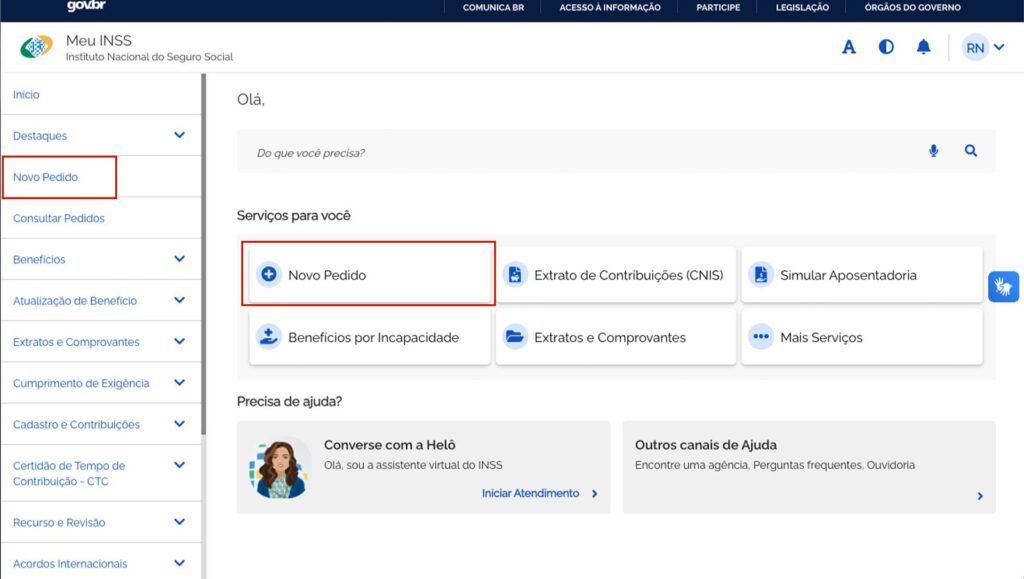Click the magnifying glass search icon
This screenshot has width=1024, height=579.
click(971, 151)
